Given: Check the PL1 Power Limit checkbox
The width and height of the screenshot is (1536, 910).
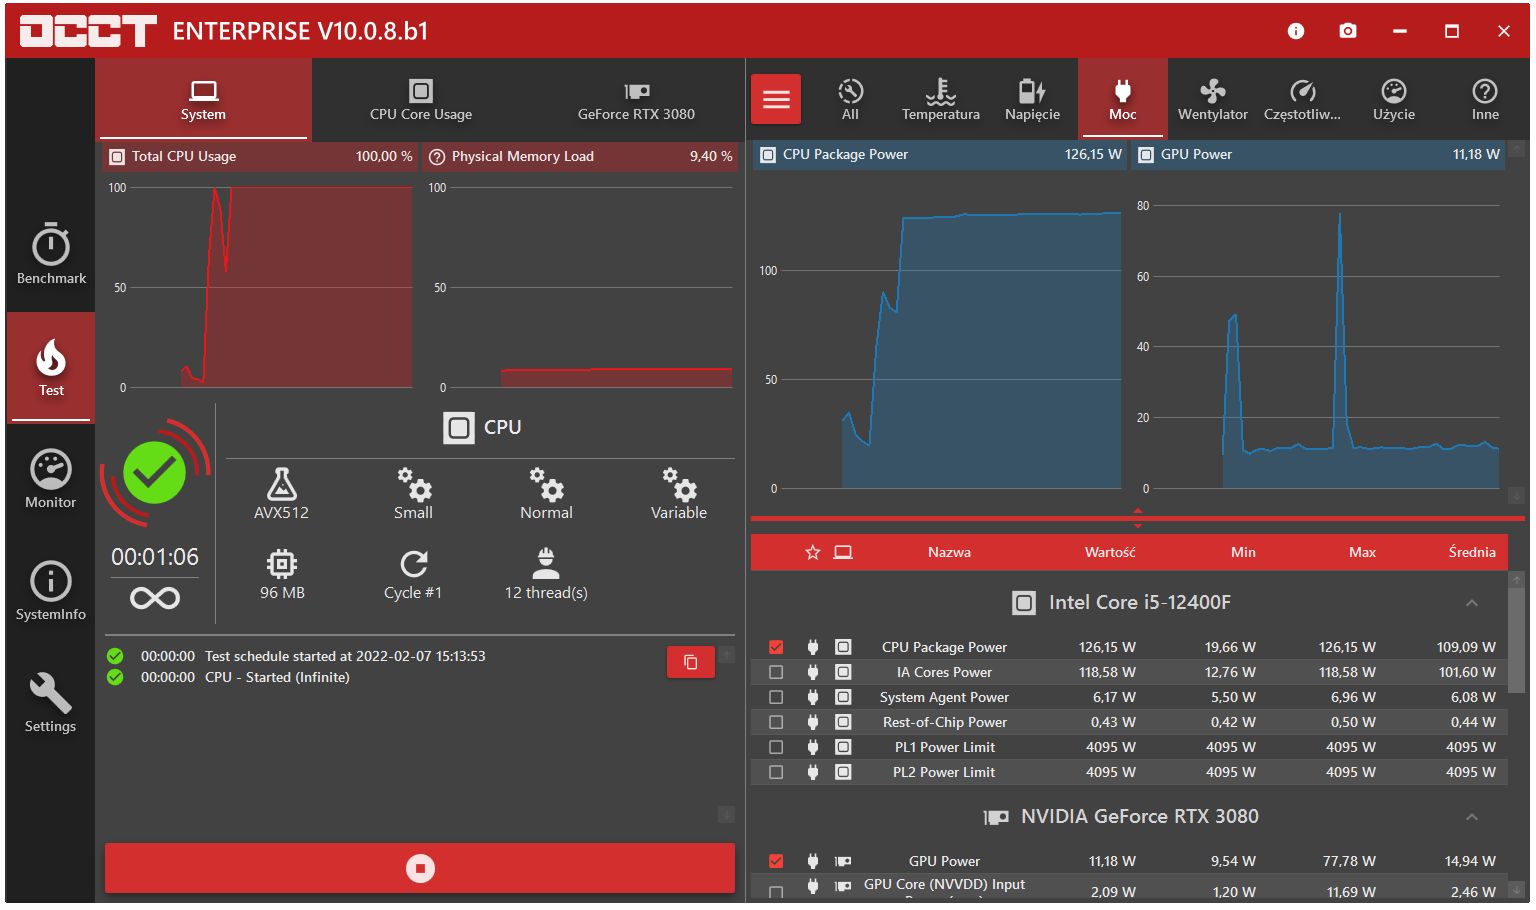Looking at the screenshot, I should tap(776, 747).
